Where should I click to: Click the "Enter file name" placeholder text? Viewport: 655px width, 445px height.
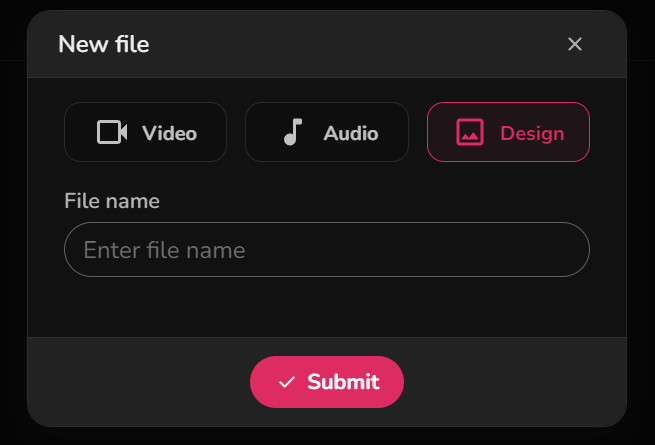tap(164, 250)
